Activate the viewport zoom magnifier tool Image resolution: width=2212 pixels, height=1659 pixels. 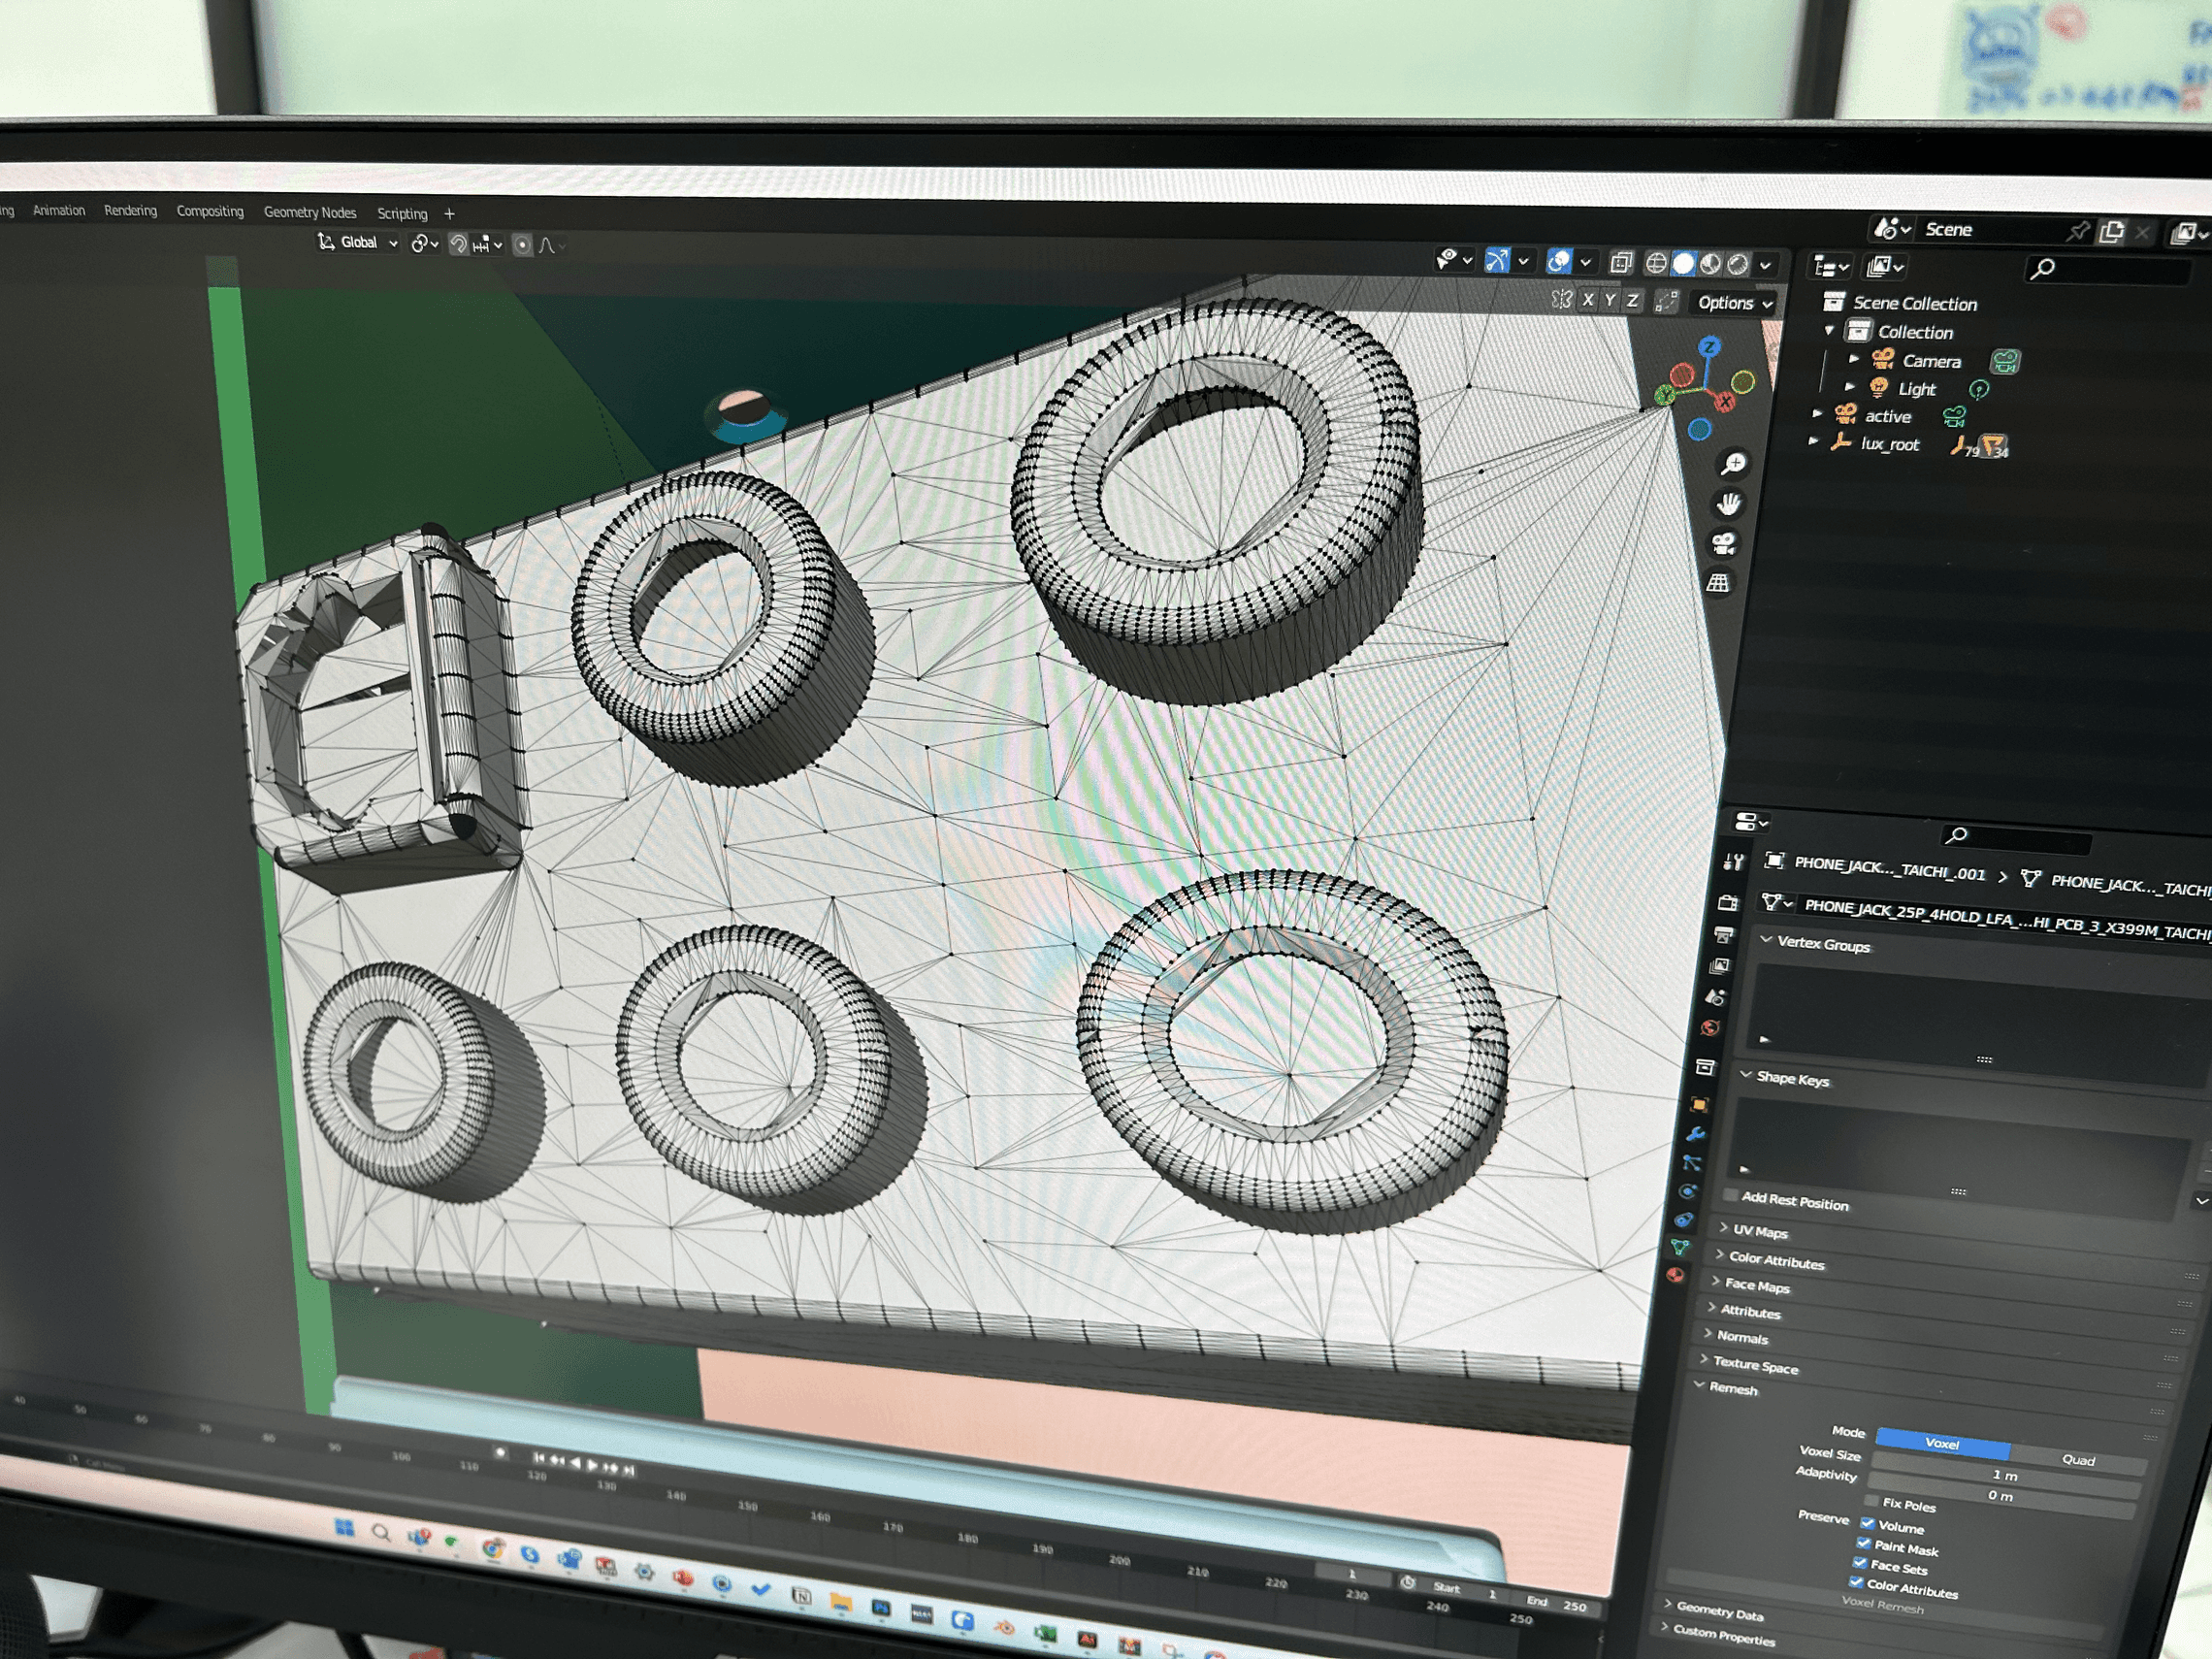1734,463
